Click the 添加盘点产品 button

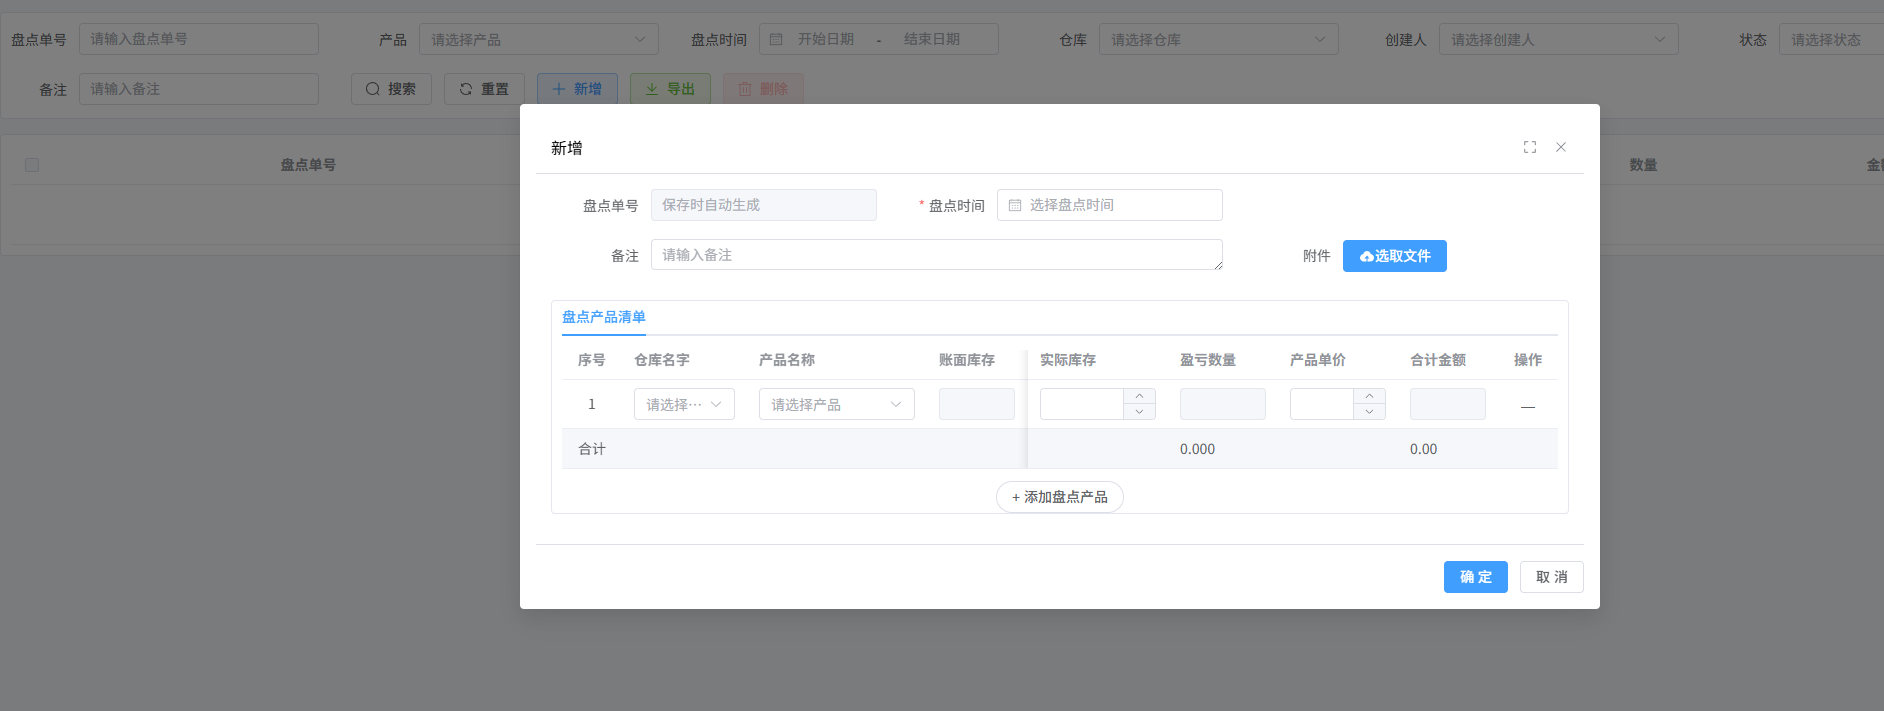1060,497
